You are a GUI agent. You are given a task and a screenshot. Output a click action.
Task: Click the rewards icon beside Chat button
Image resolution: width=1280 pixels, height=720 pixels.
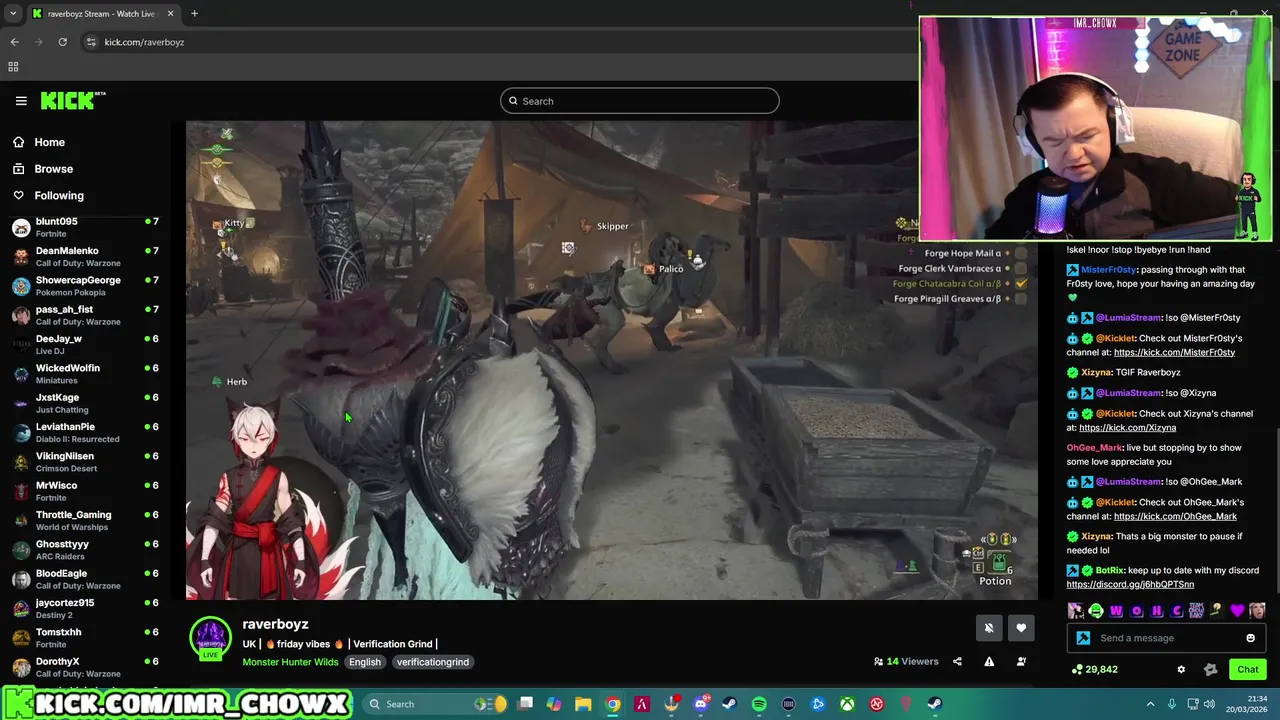pyautogui.click(x=1210, y=669)
